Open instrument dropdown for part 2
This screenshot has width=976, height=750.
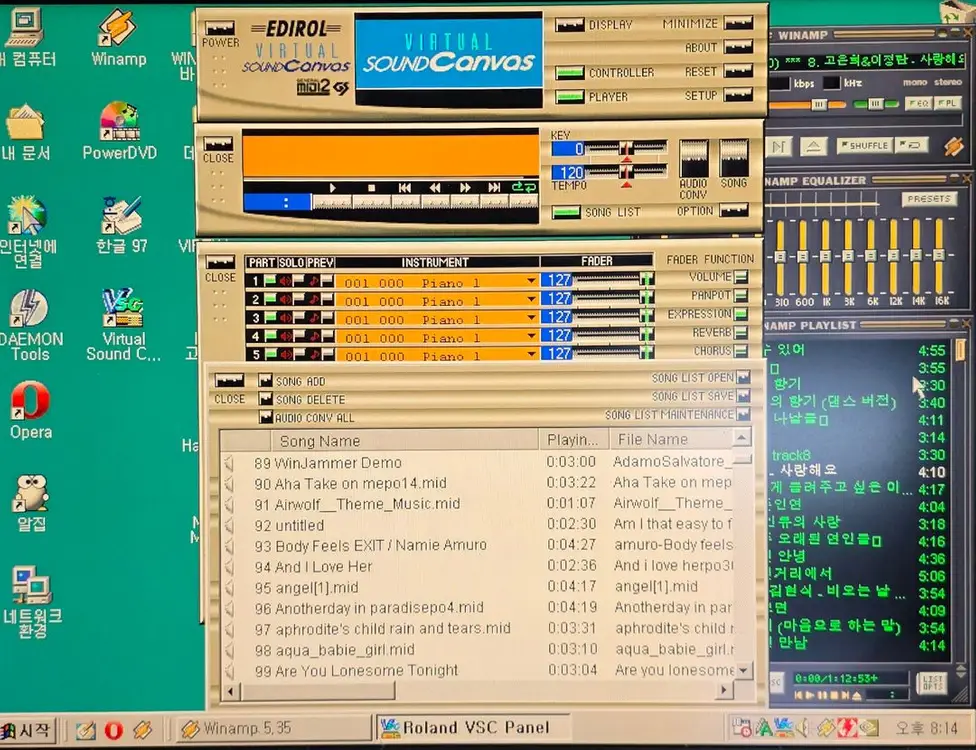(530, 299)
